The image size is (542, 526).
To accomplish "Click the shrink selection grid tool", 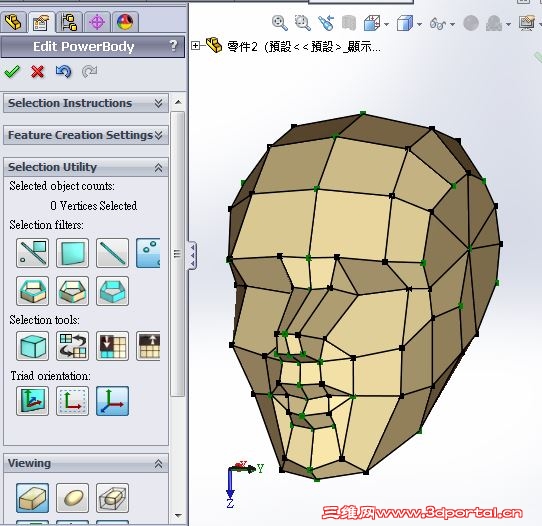I will [x=113, y=346].
